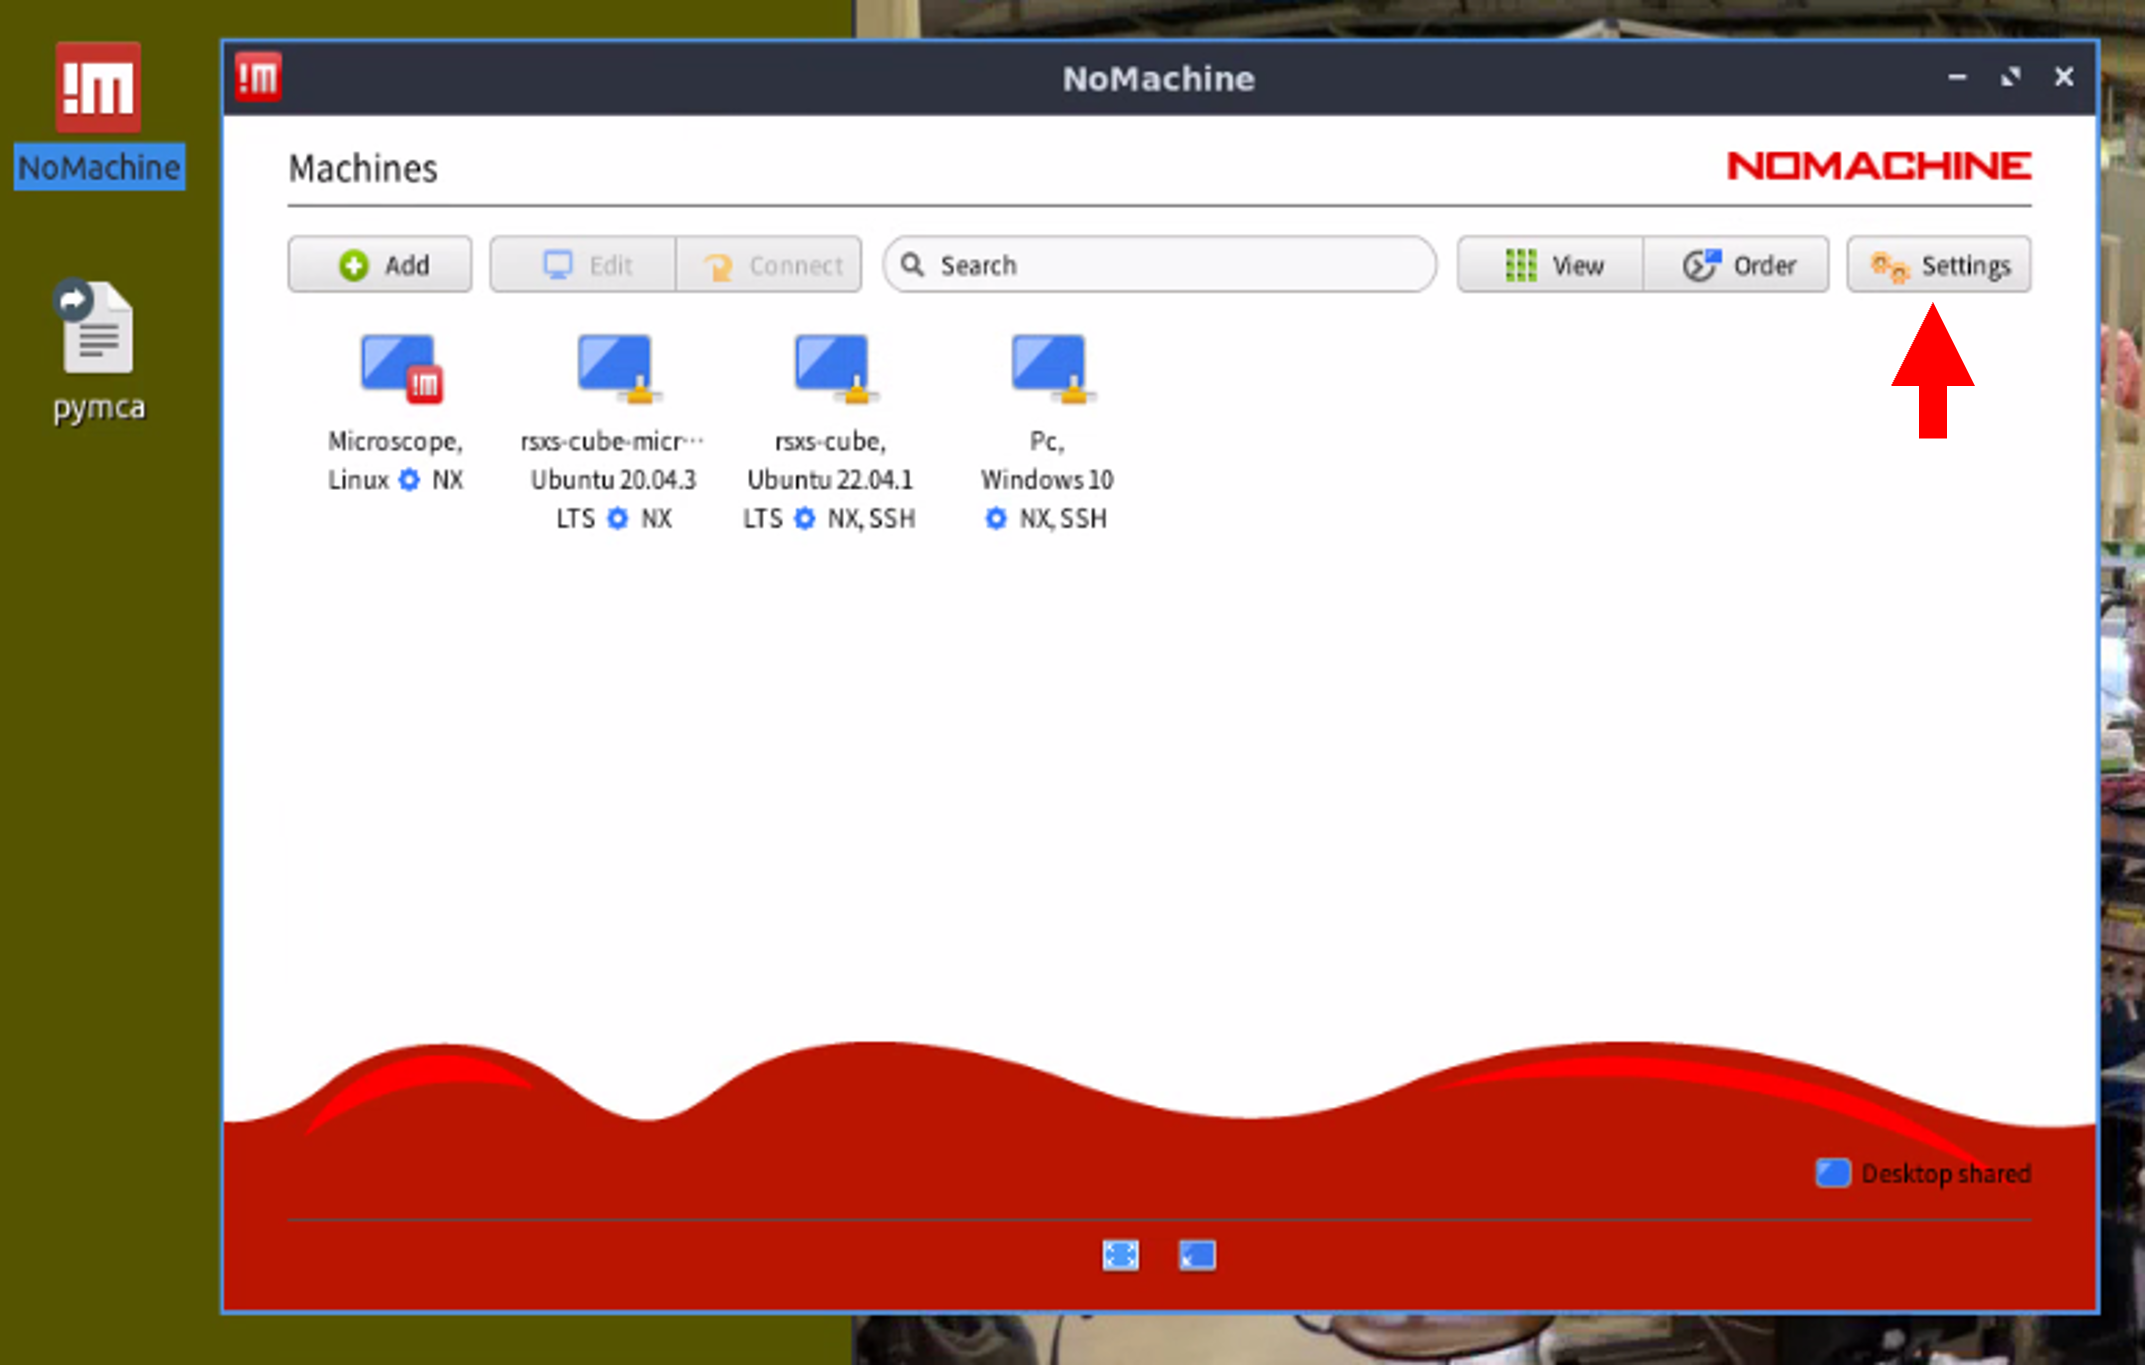Maximize the NoMachine window
The width and height of the screenshot is (2145, 1365).
[2010, 77]
